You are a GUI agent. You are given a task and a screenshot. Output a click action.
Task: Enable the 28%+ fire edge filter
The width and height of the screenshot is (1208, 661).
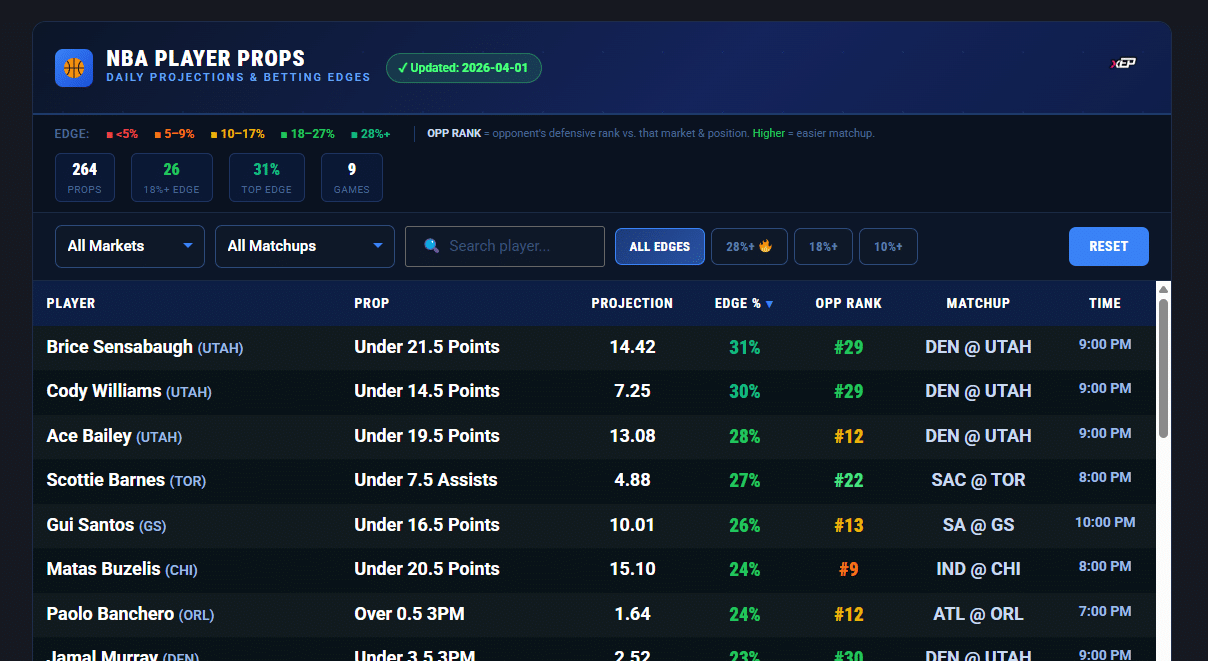click(x=749, y=247)
